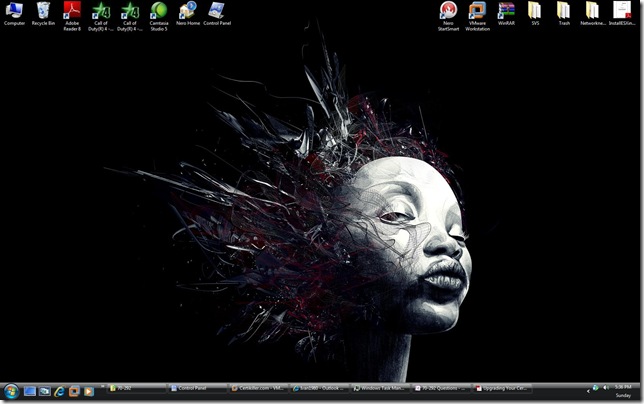Switch to the 70-292 taskbar window

(137, 388)
